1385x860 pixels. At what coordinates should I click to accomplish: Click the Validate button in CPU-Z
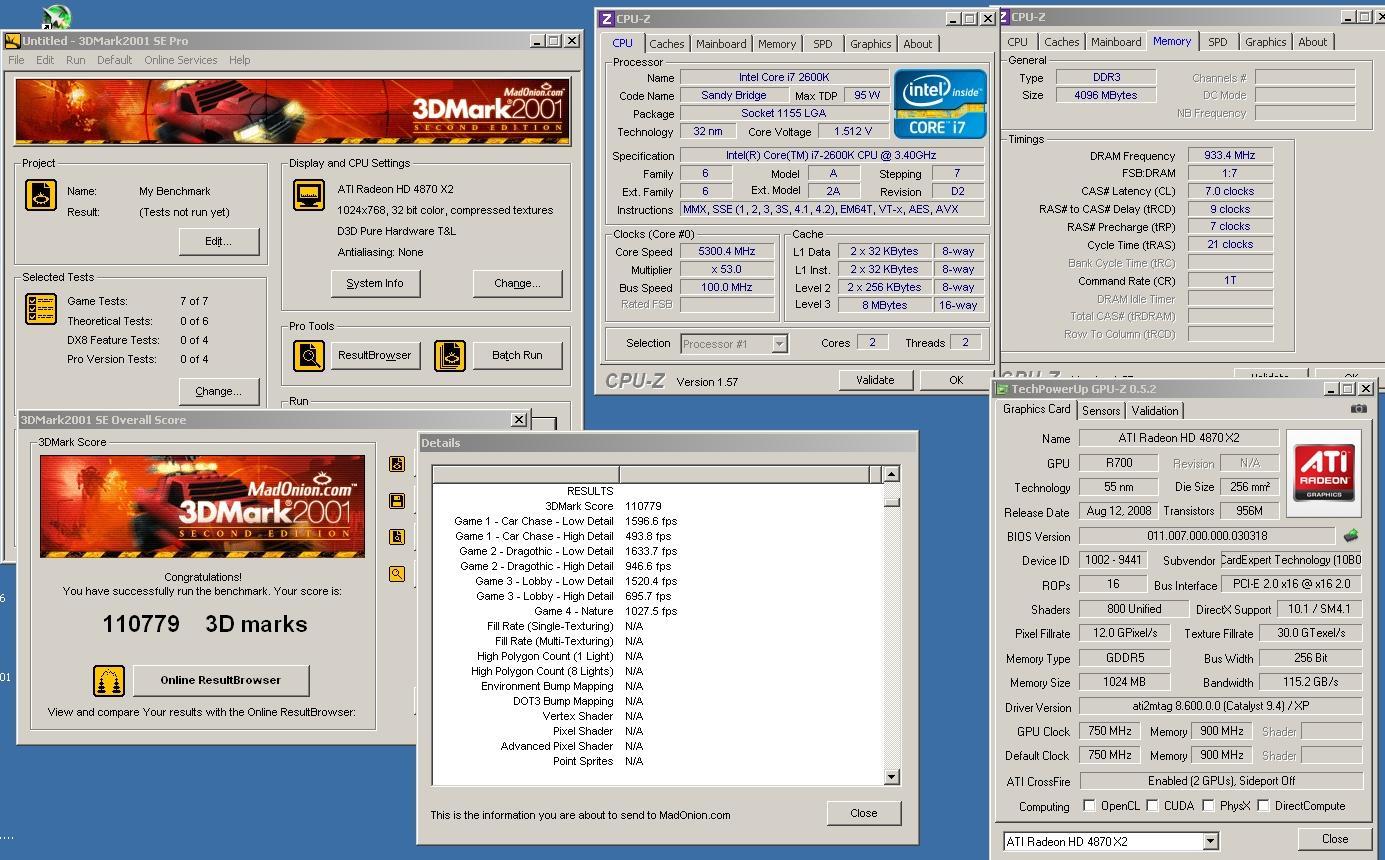875,380
